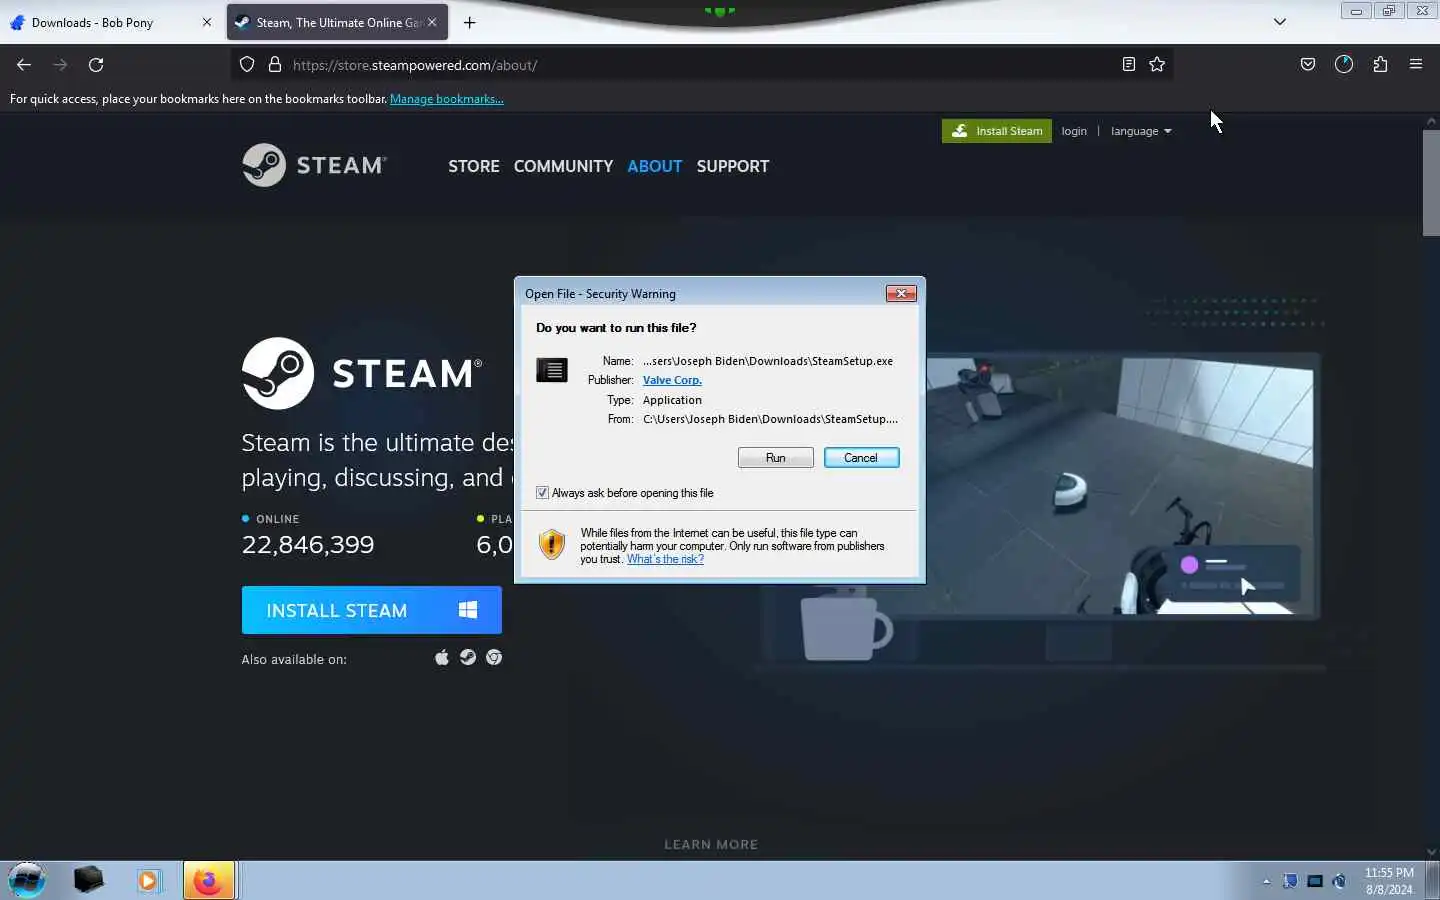
Task: Click the Action Center flag tray icon
Action: 1290,881
